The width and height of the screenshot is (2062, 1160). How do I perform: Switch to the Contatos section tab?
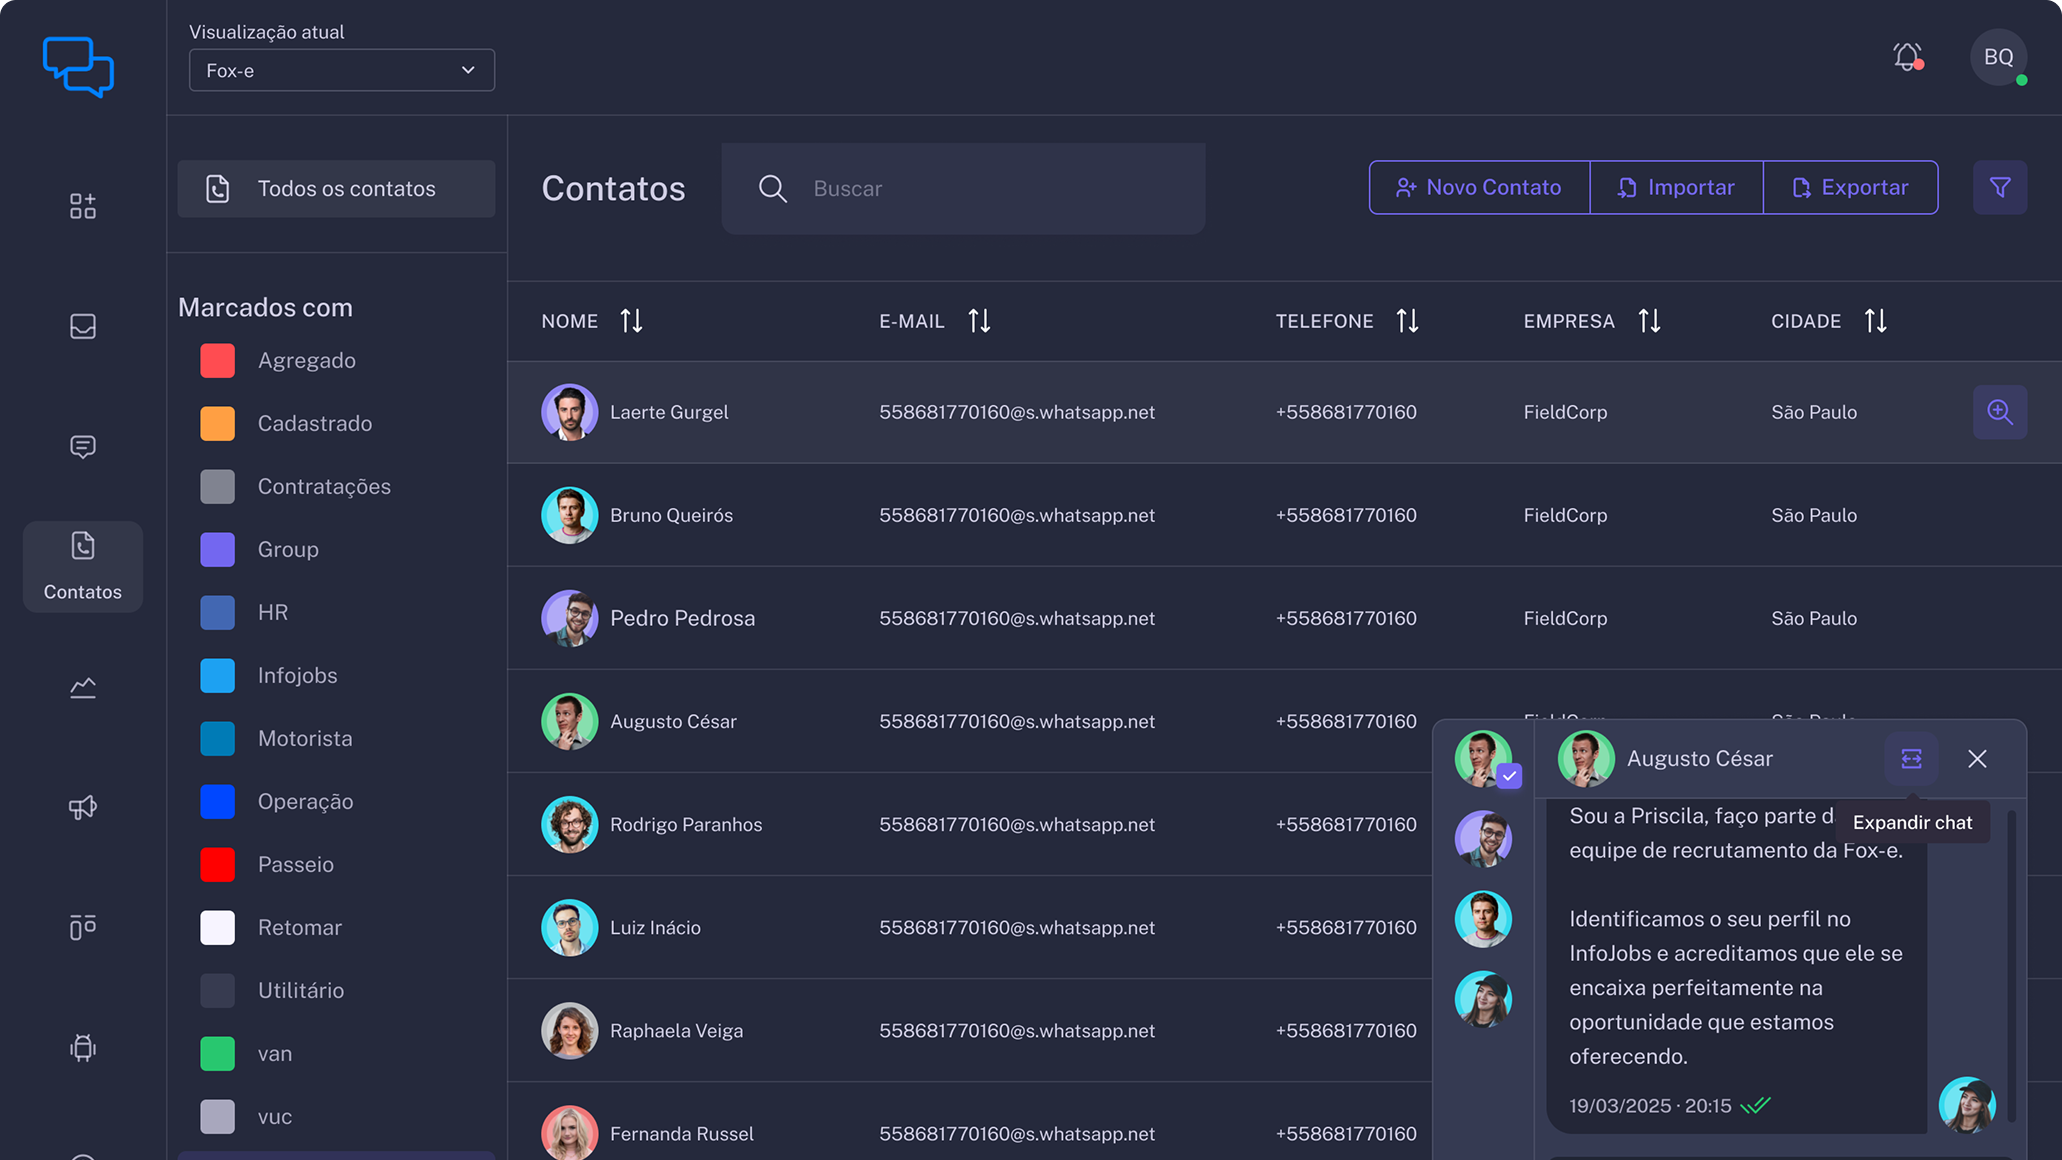click(83, 566)
